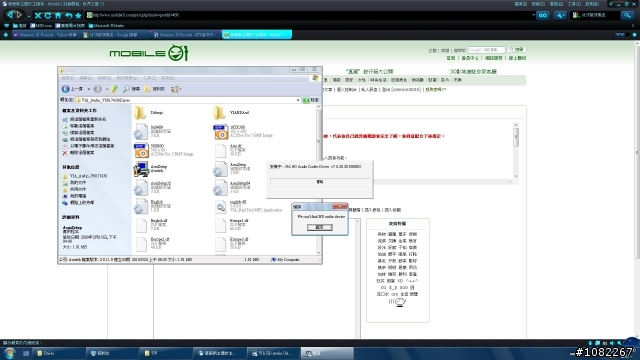Click browser URL address field

tap(310, 15)
